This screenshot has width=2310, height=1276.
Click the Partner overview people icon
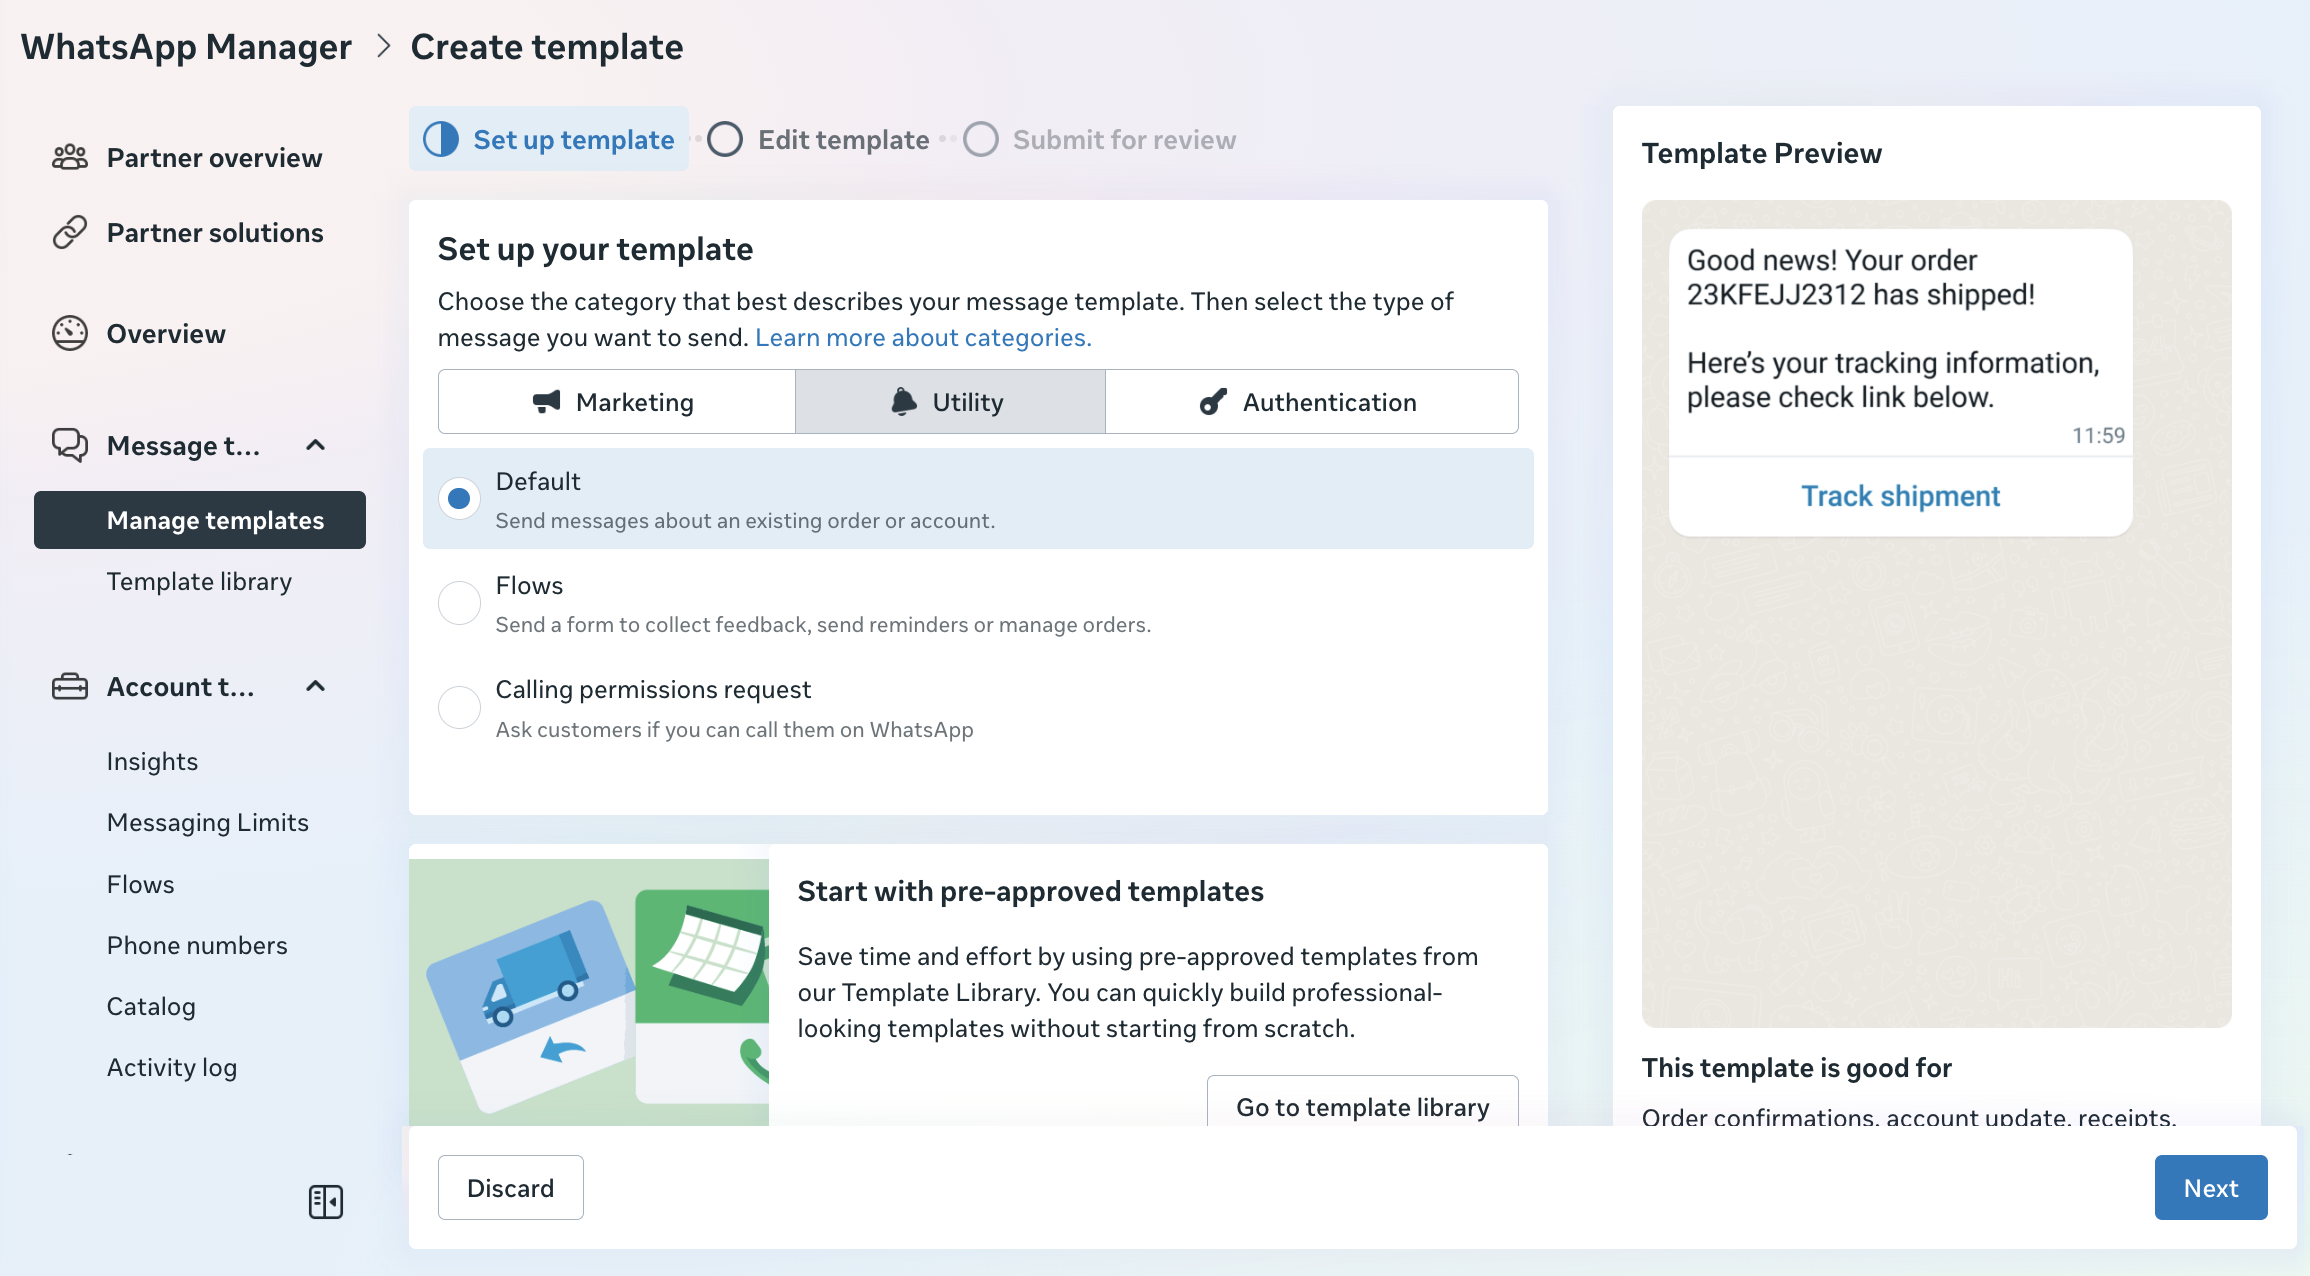click(70, 157)
